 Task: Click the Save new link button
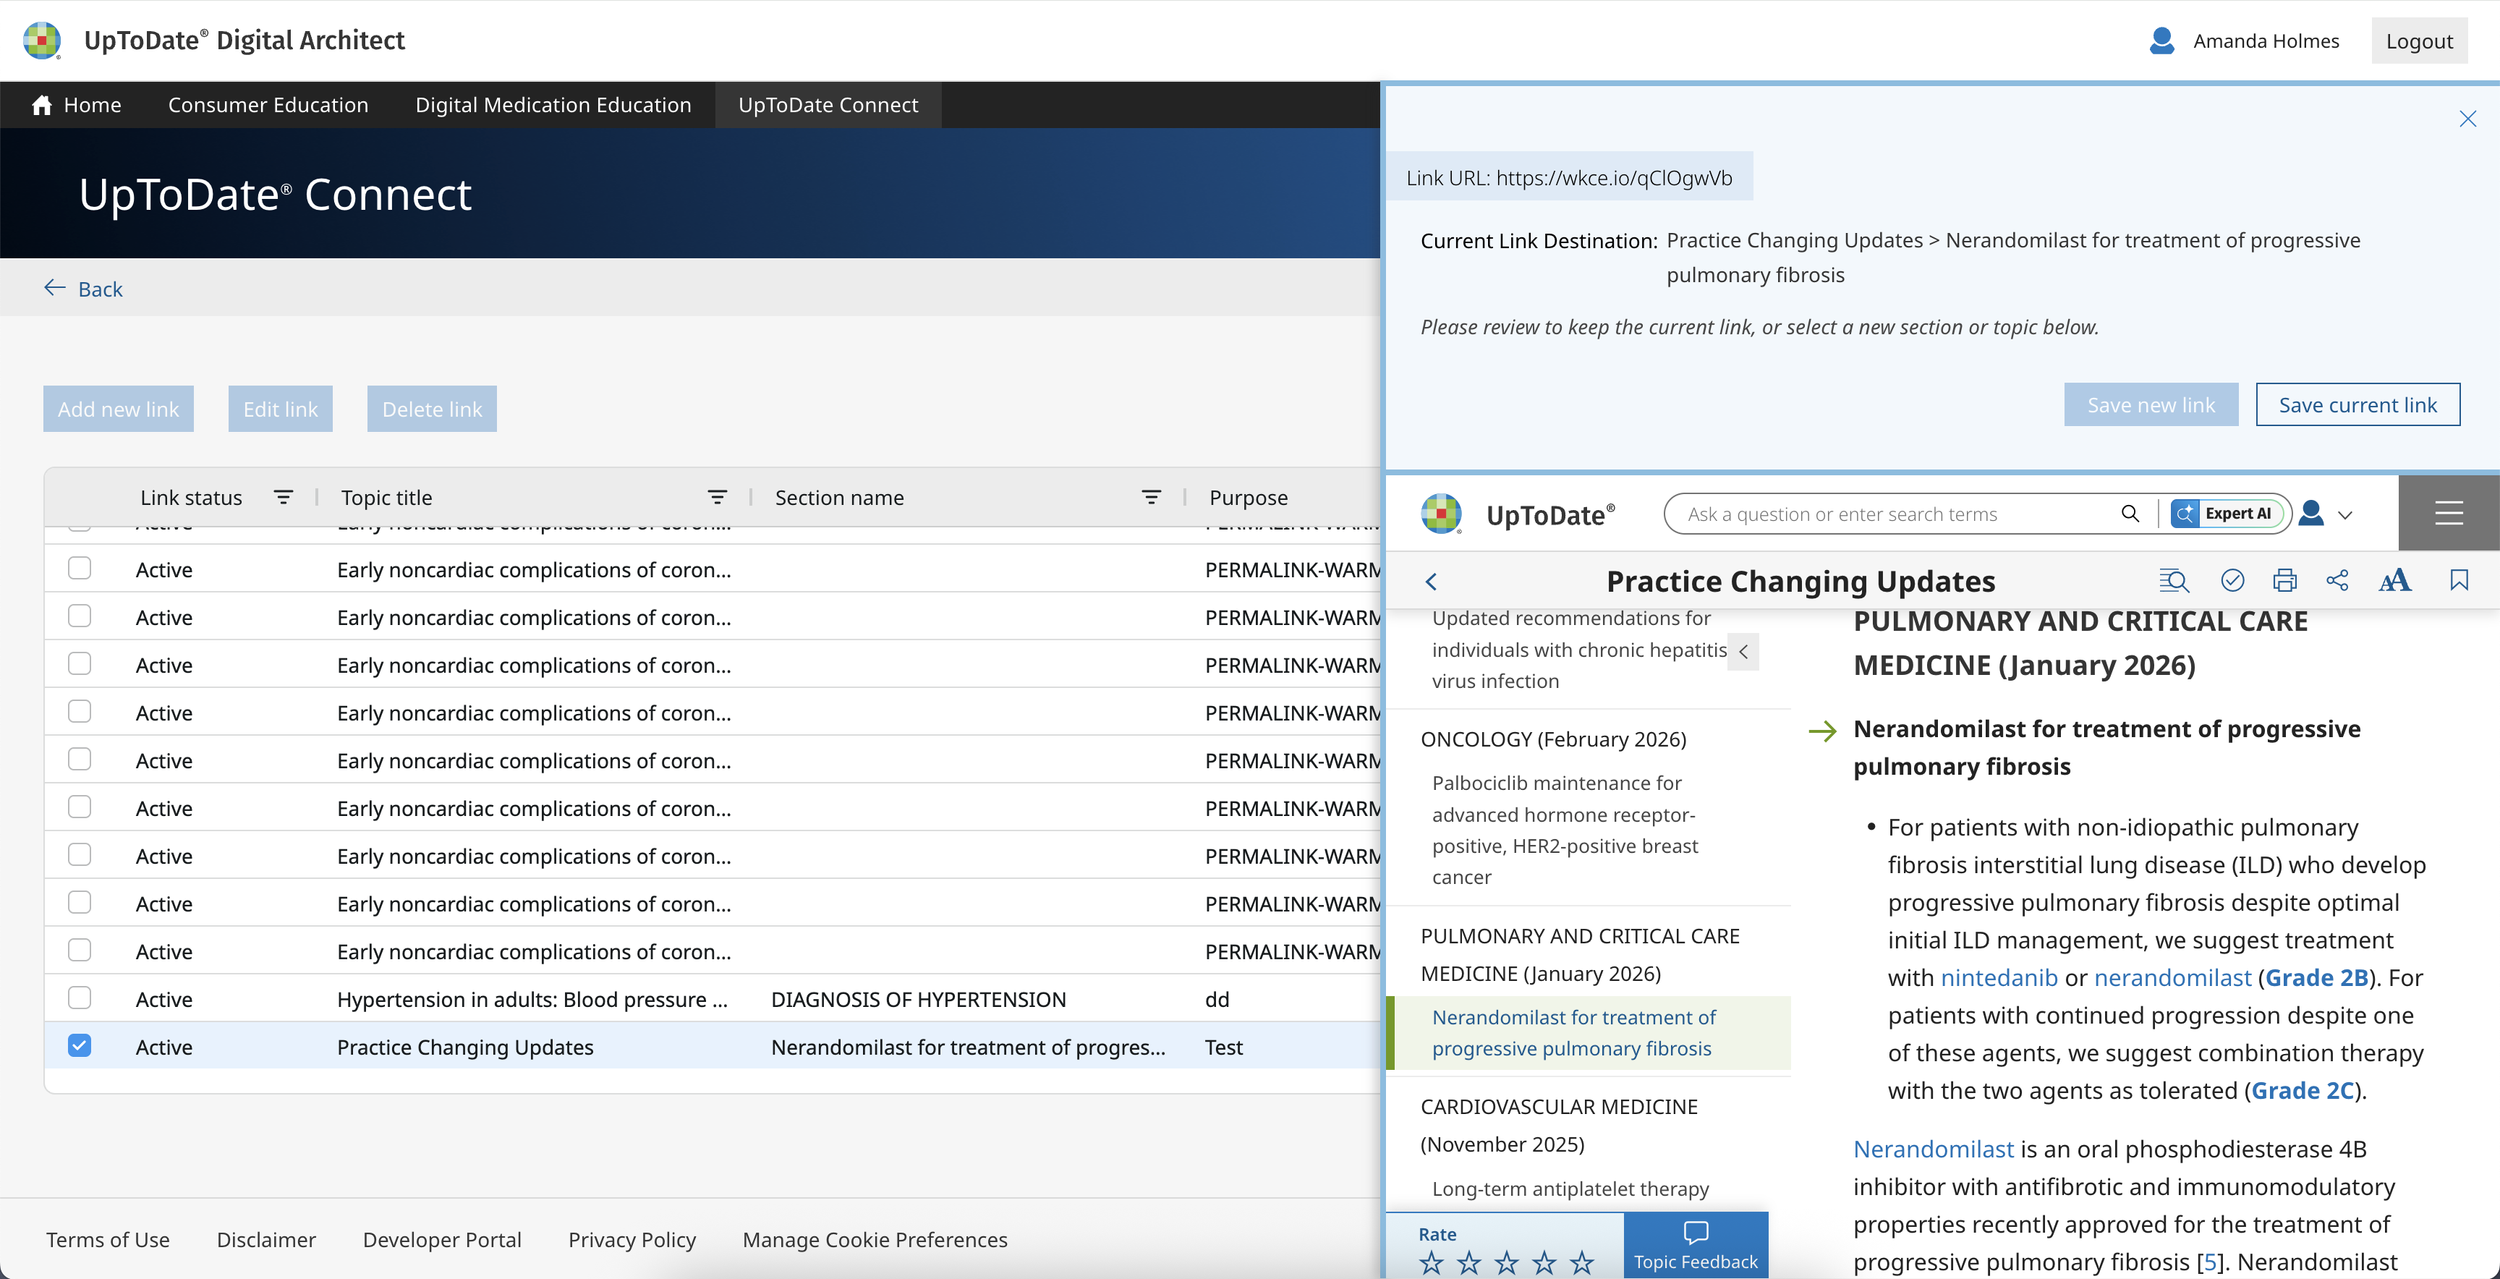tap(2151, 405)
